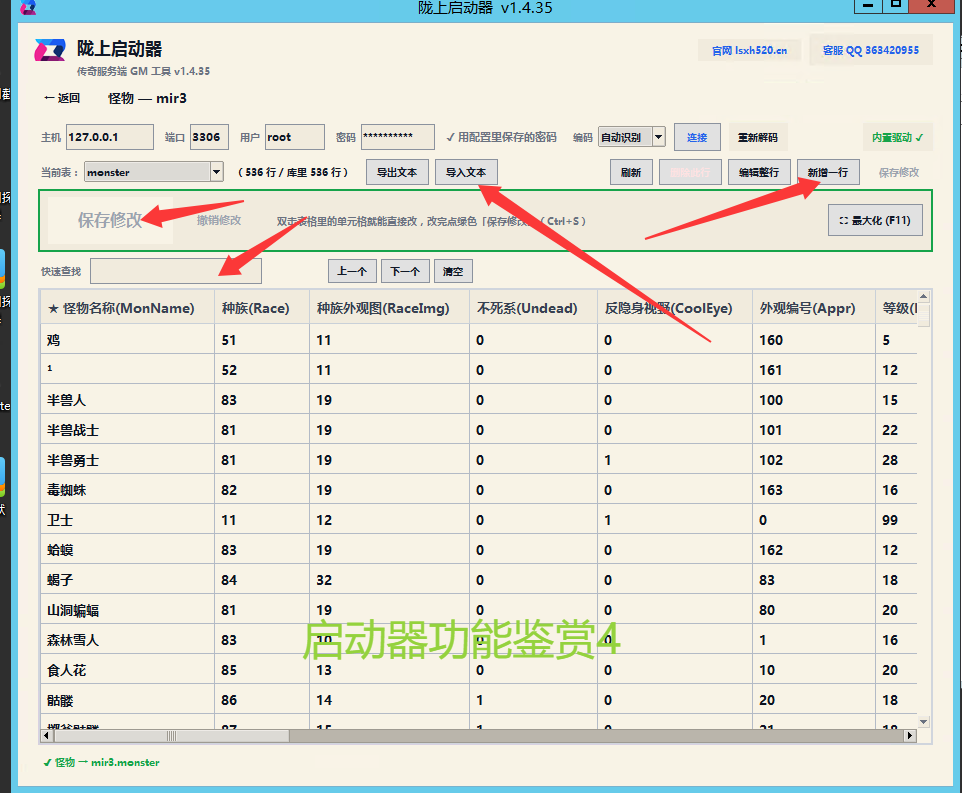Click the title bar app icon

click(x=28, y=7)
